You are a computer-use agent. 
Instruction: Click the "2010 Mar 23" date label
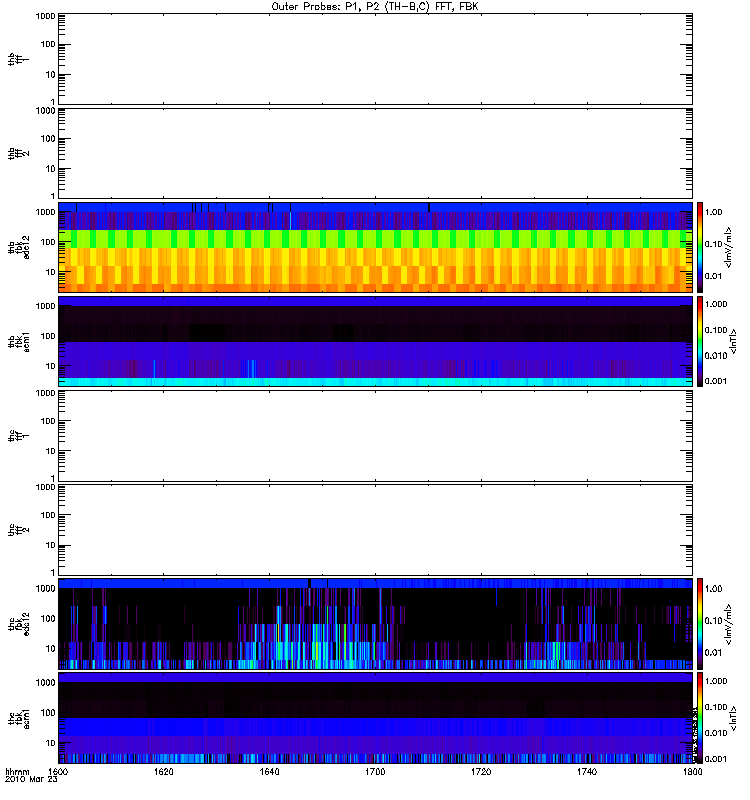[x=31, y=779]
